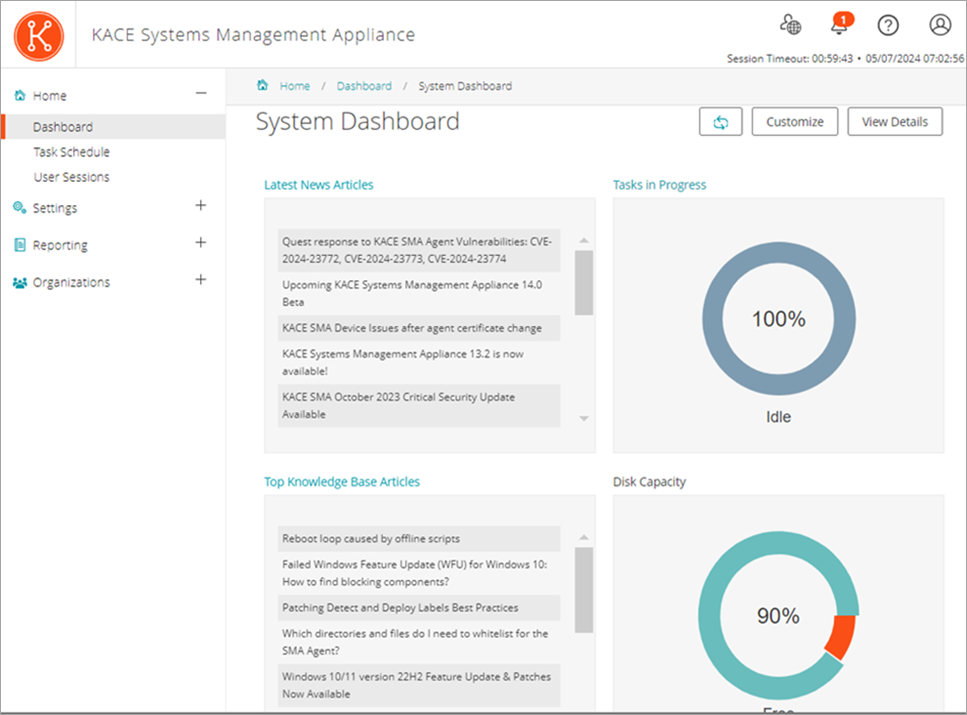Click the help question mark icon
This screenshot has width=967, height=715.
[x=887, y=25]
